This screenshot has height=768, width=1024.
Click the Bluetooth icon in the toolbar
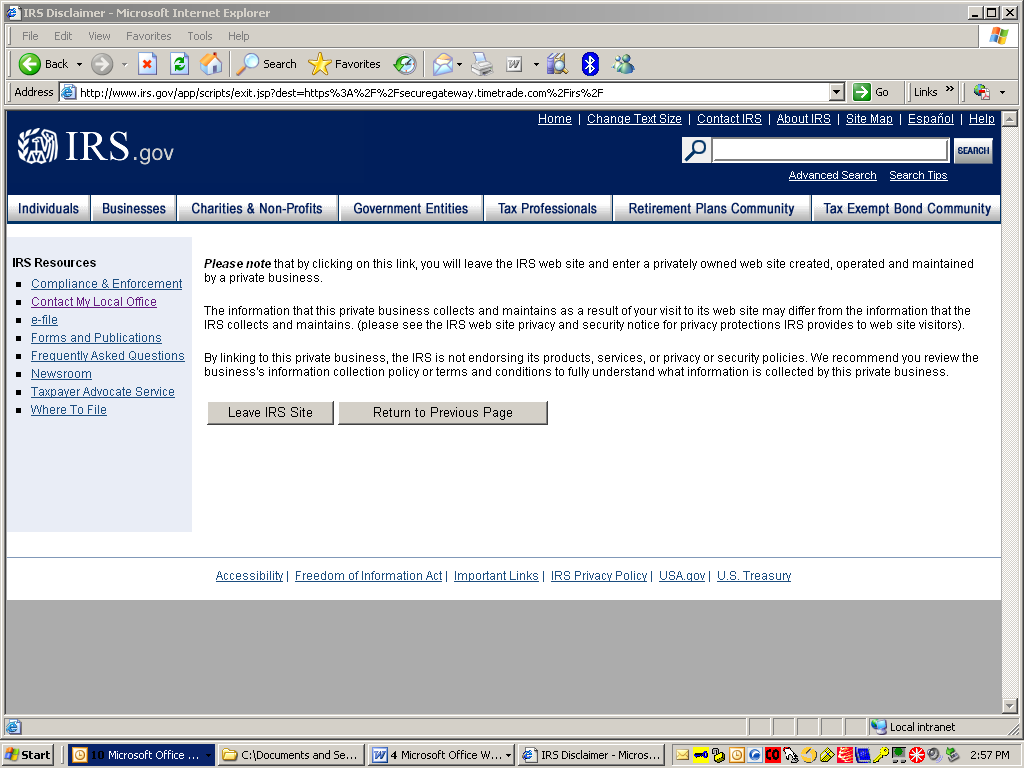[590, 64]
